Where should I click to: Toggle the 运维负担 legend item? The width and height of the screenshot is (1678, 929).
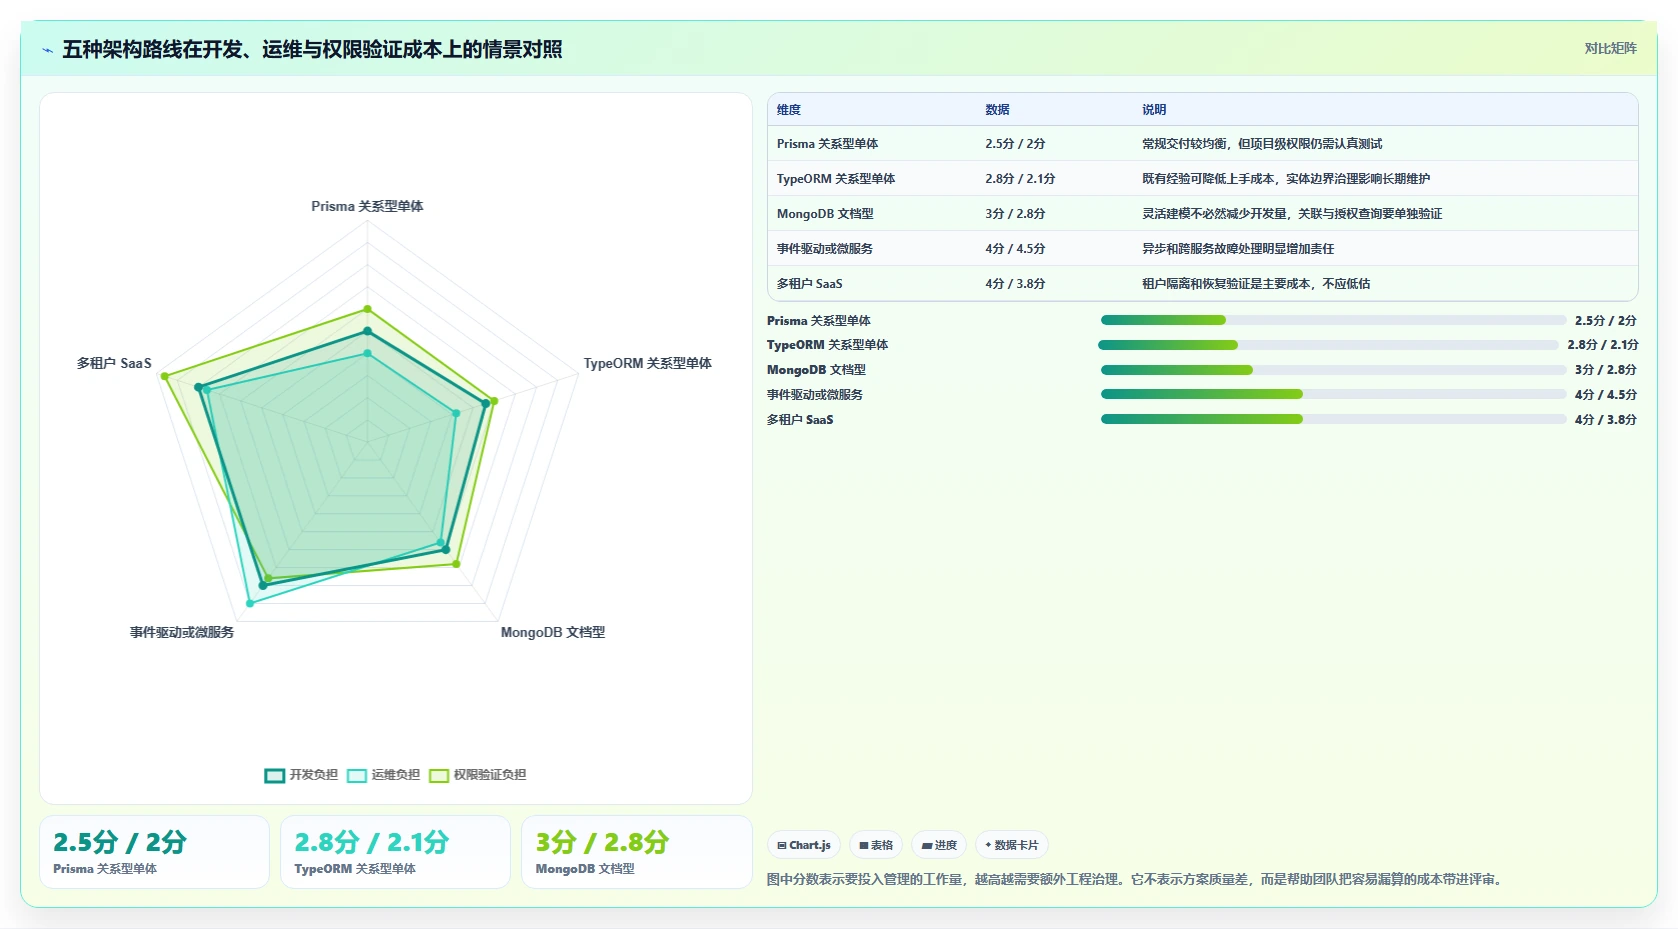click(x=383, y=775)
